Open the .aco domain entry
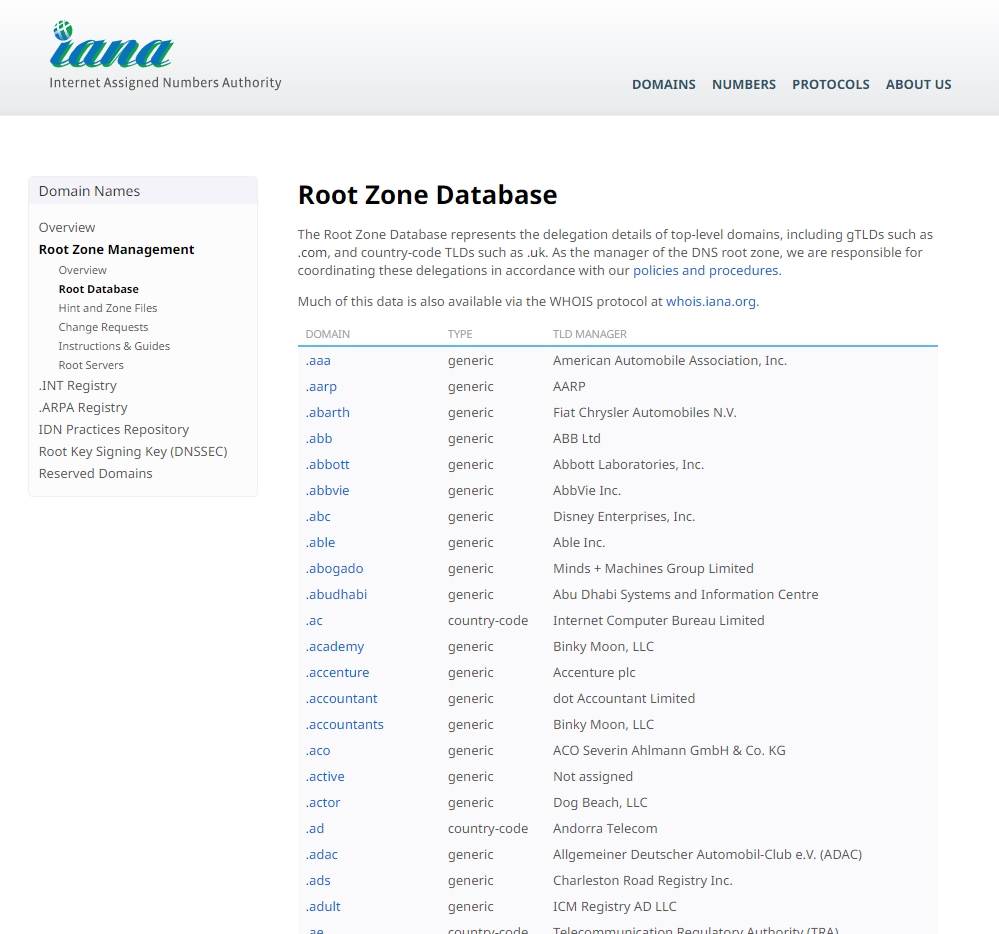 (318, 751)
